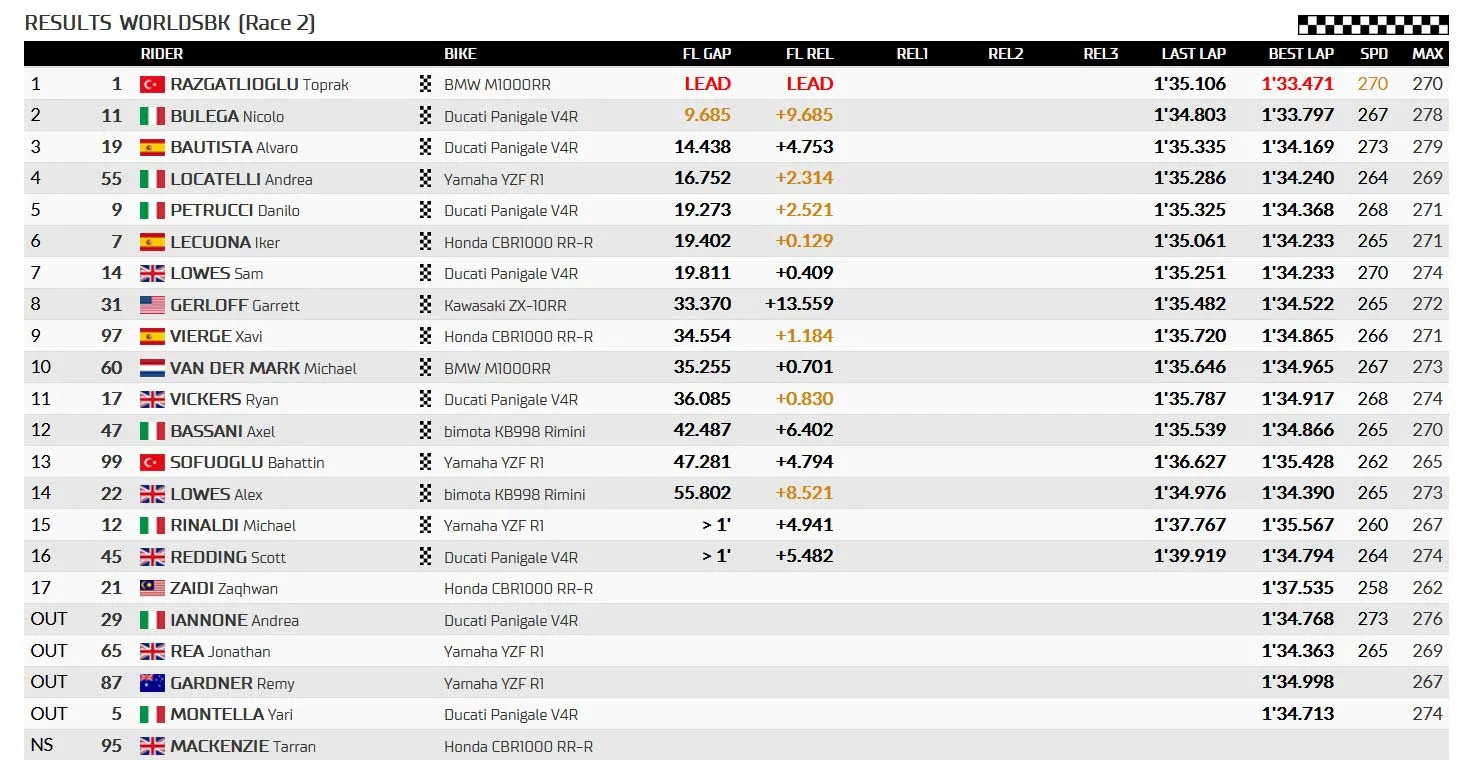Click the Italian flag beside Petrucci Danilo
Image resolution: width=1465 pixels, height=769 pixels.
(152, 211)
